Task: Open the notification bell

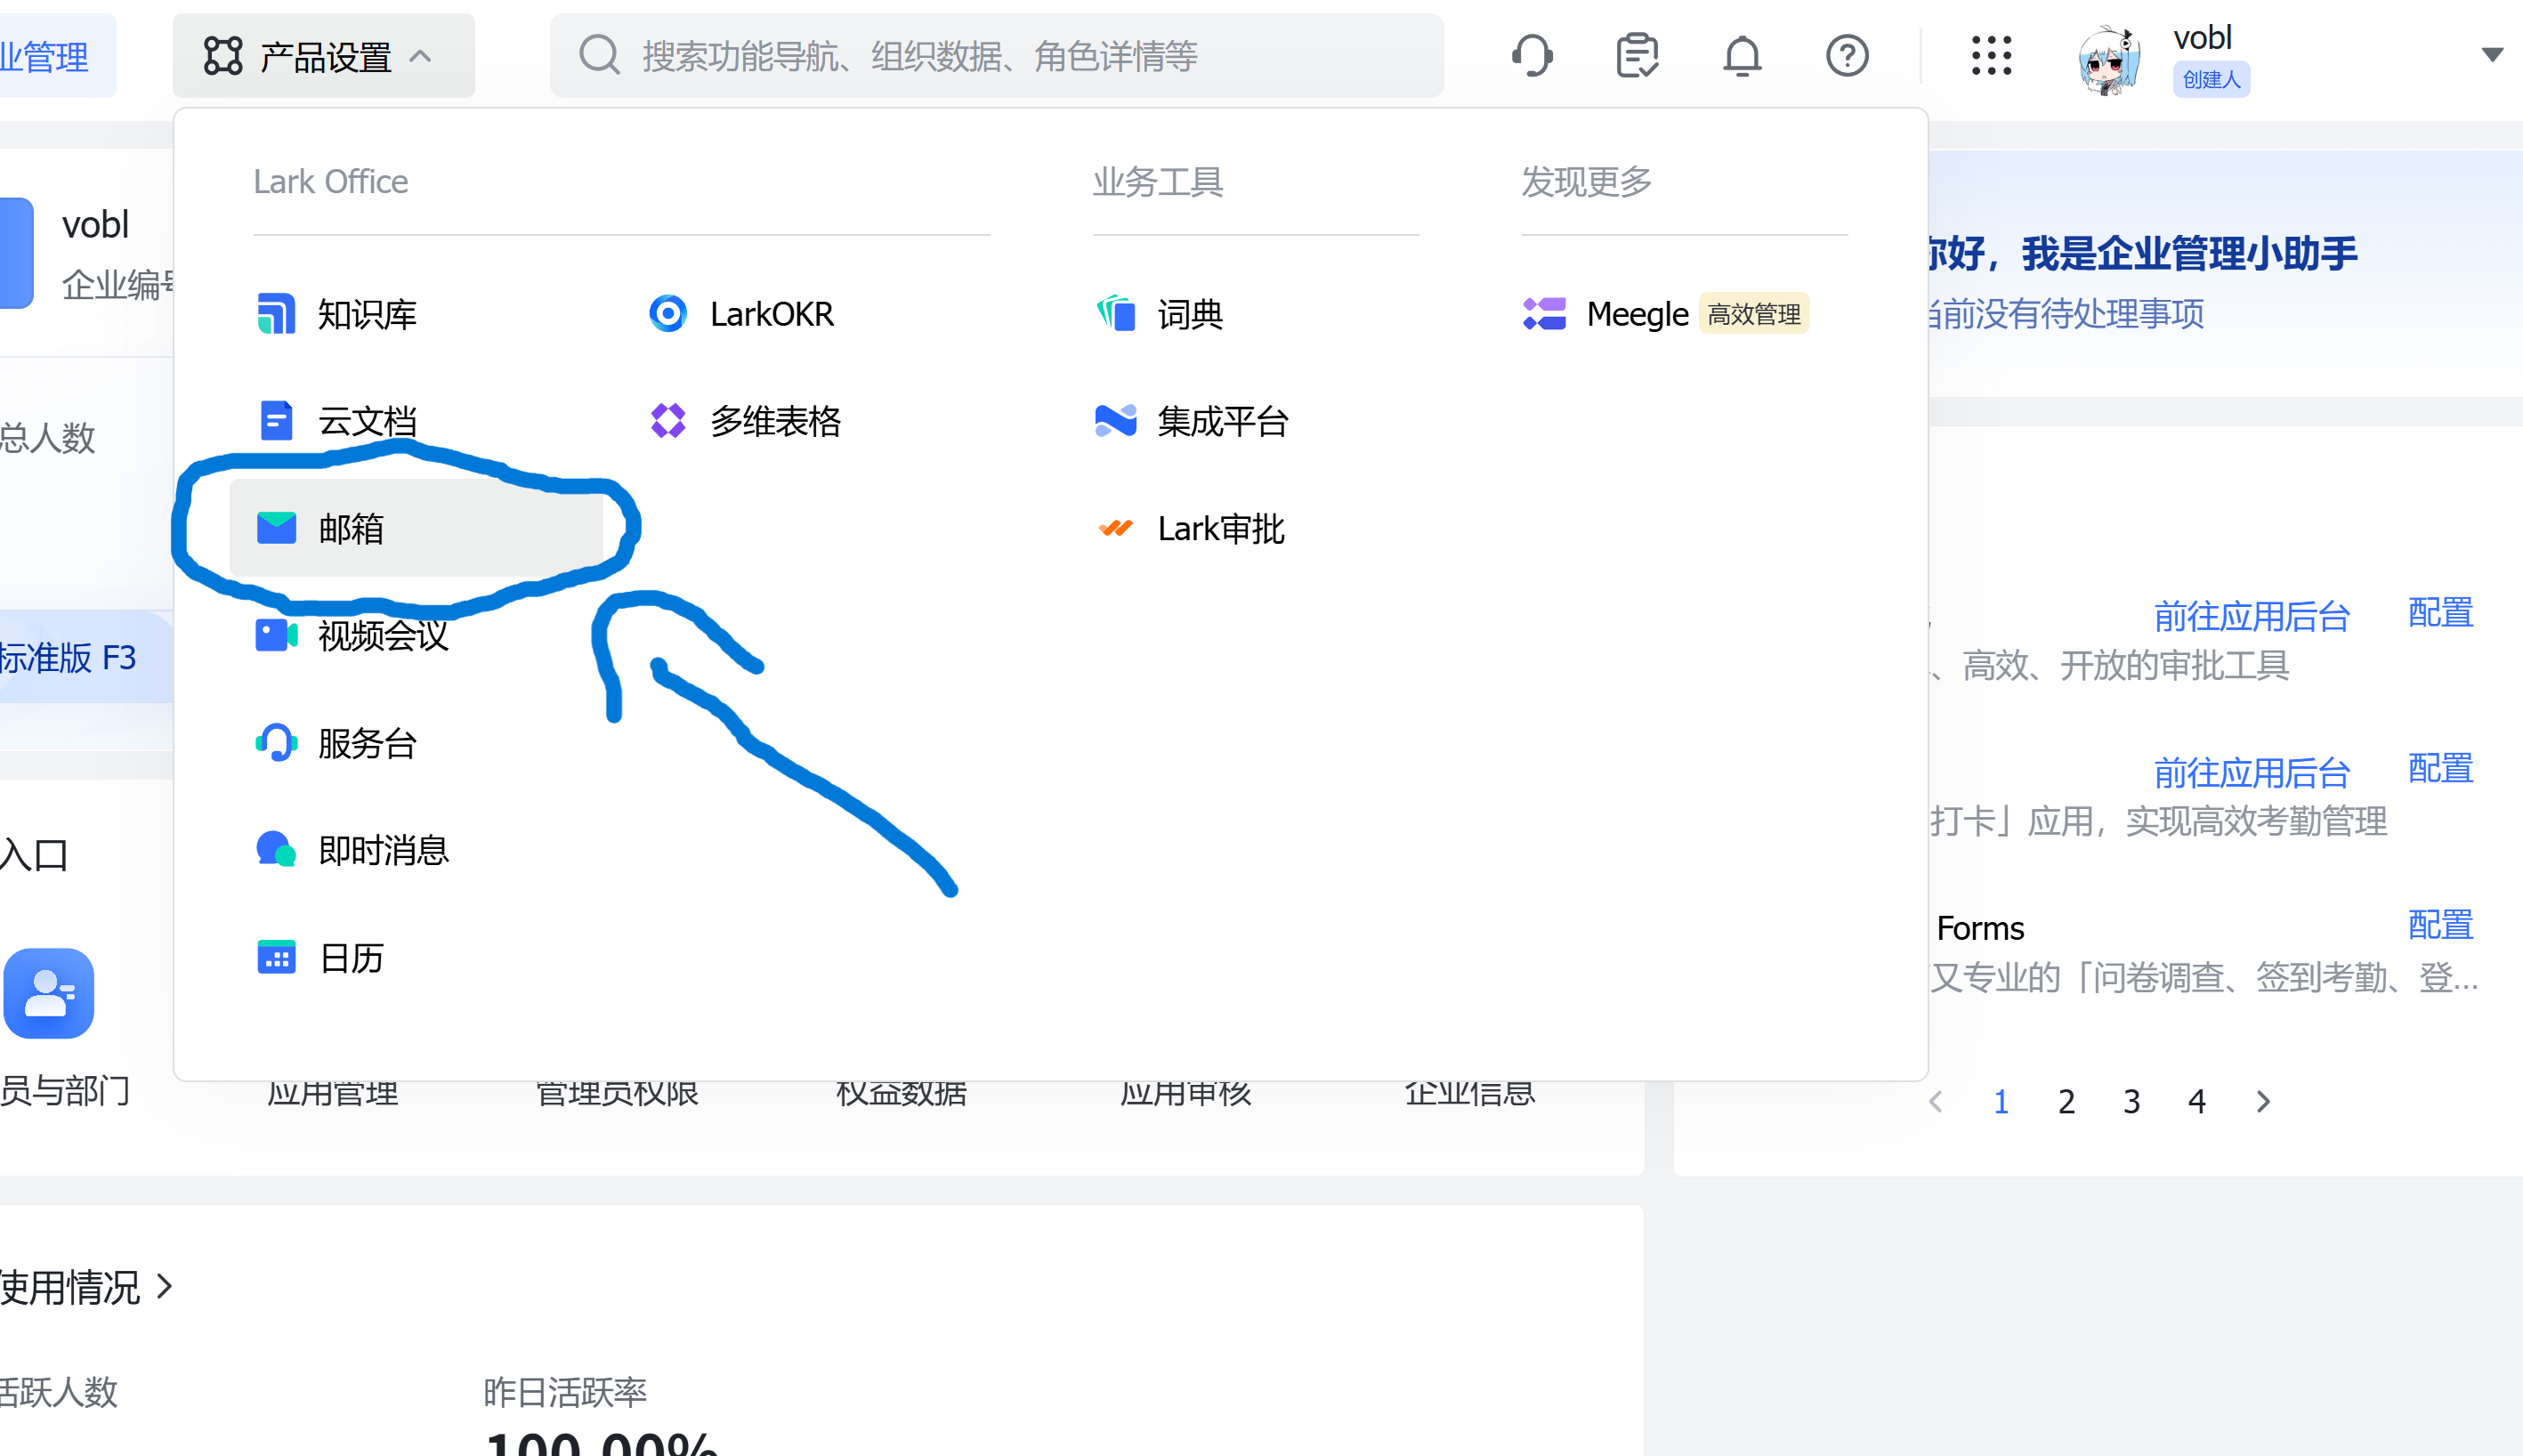Action: 1742,55
